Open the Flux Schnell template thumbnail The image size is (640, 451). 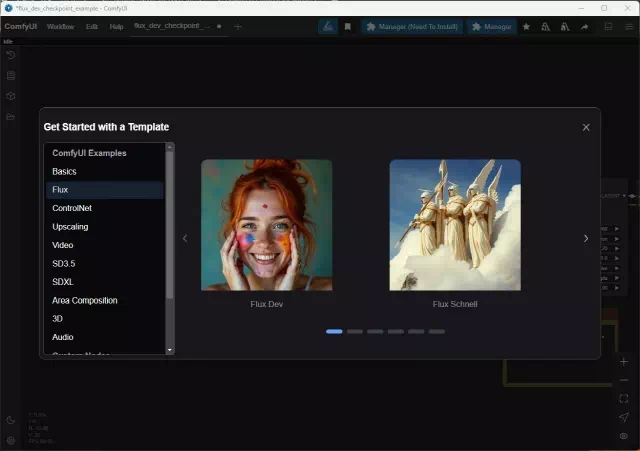(x=455, y=225)
